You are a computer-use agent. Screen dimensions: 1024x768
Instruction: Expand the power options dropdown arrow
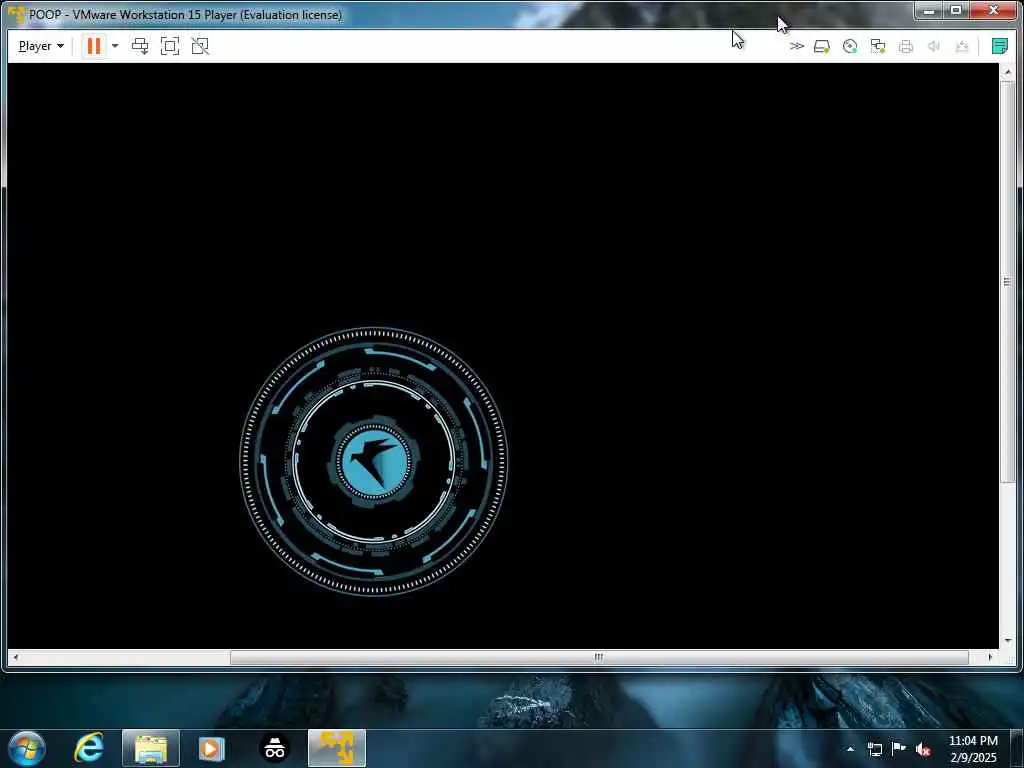point(115,46)
